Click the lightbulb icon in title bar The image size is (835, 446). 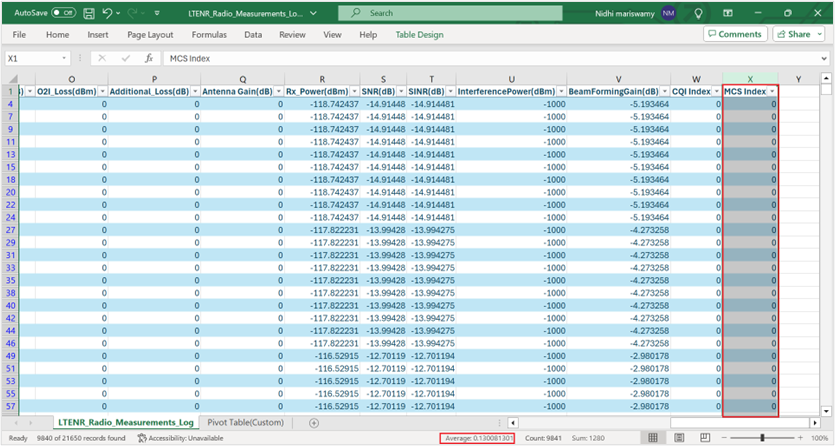[699, 13]
